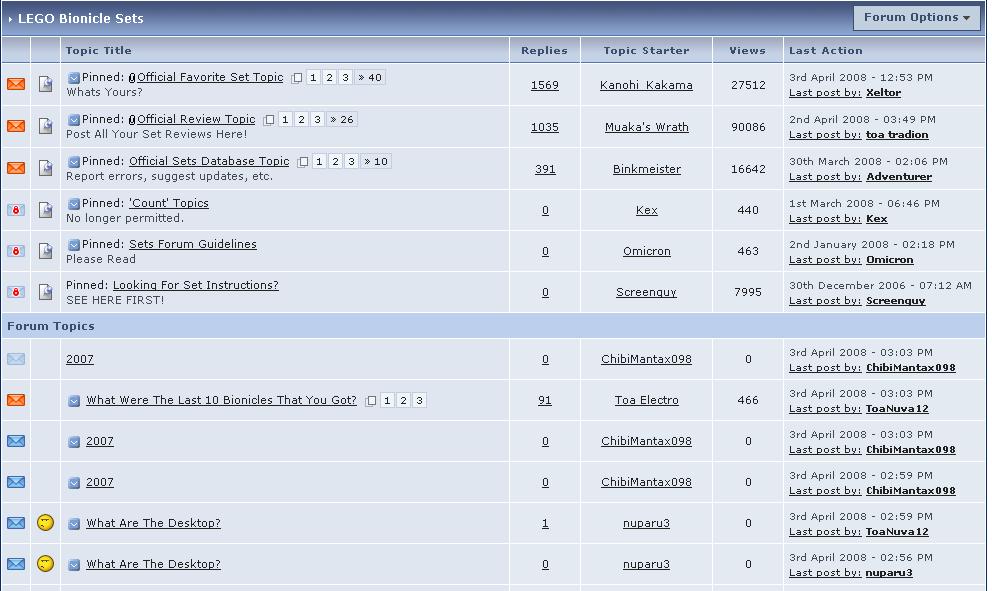Click the unread-post icon before What Were The Last 10 Bionicles
This screenshot has width=992, height=591.
[74, 401]
